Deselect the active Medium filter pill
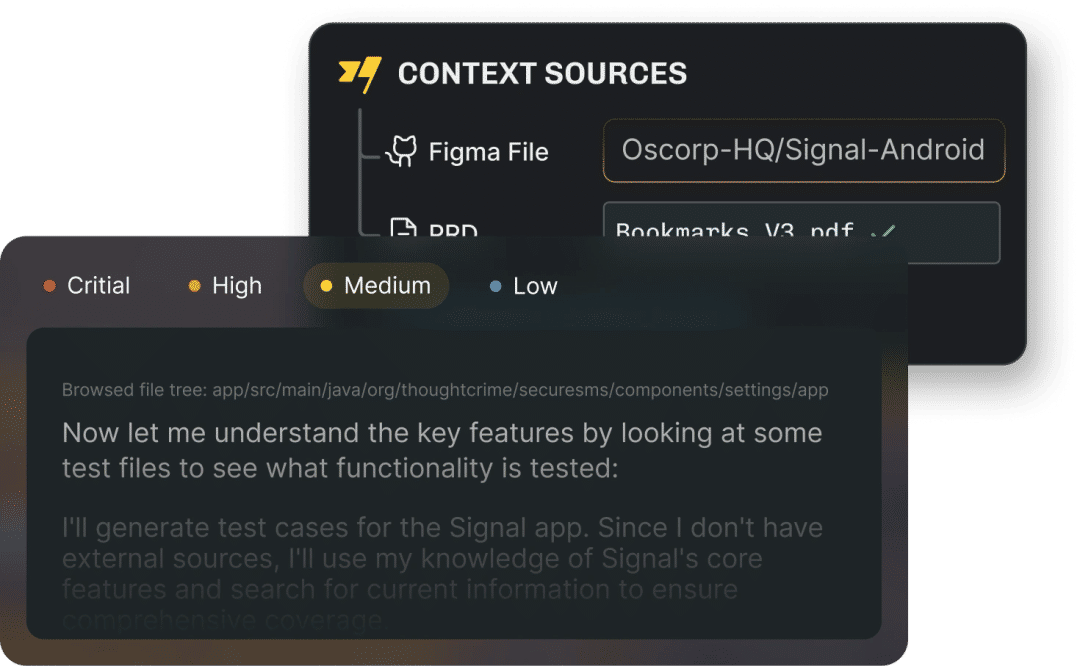Screen dimensions: 1080x666 [x=375, y=286]
